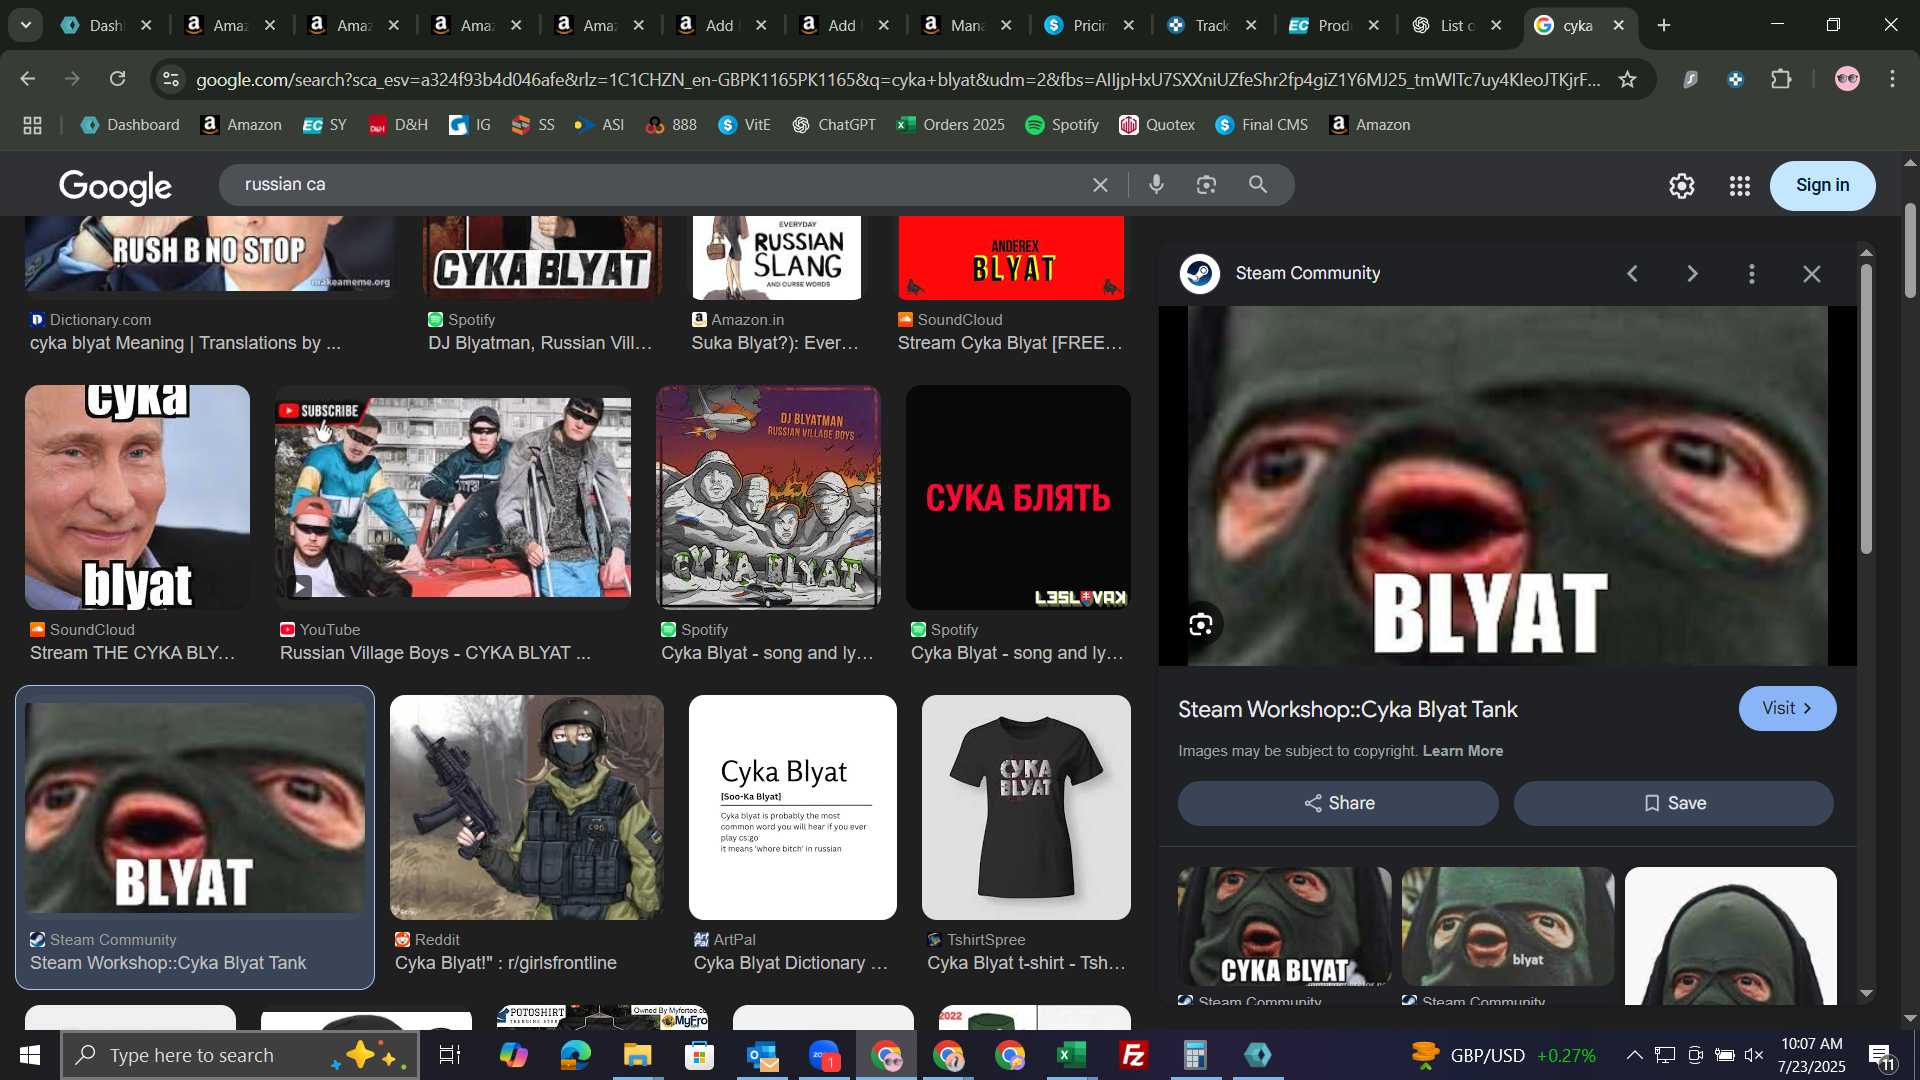Switch to the Track tab
The width and height of the screenshot is (1920, 1080).
point(1211,26)
